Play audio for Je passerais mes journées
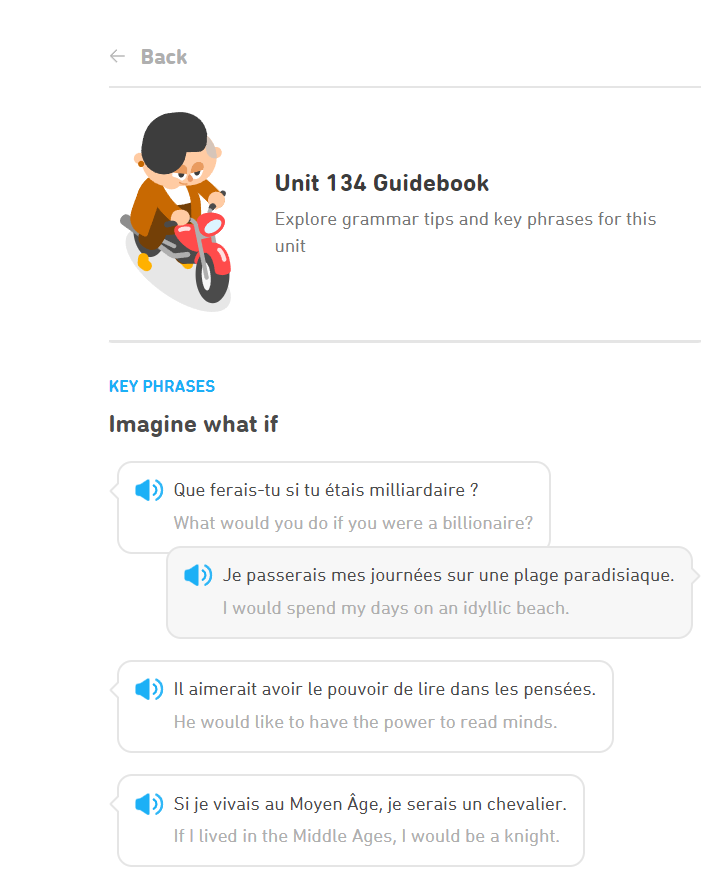The width and height of the screenshot is (722, 878). click(x=198, y=575)
